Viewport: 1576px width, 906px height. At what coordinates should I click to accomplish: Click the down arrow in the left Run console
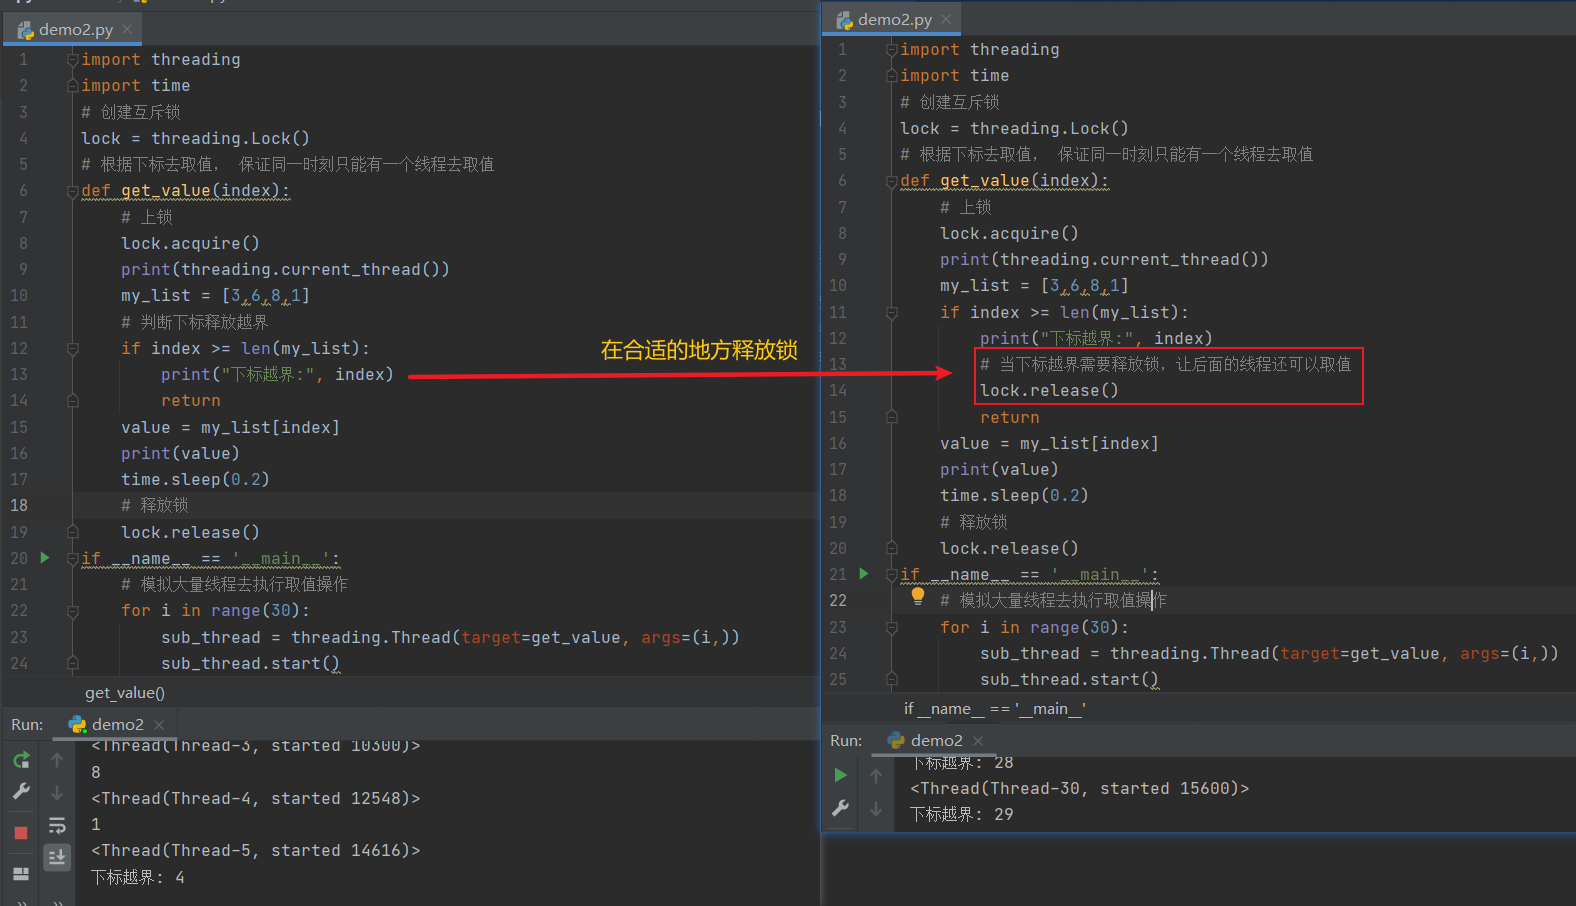57,793
